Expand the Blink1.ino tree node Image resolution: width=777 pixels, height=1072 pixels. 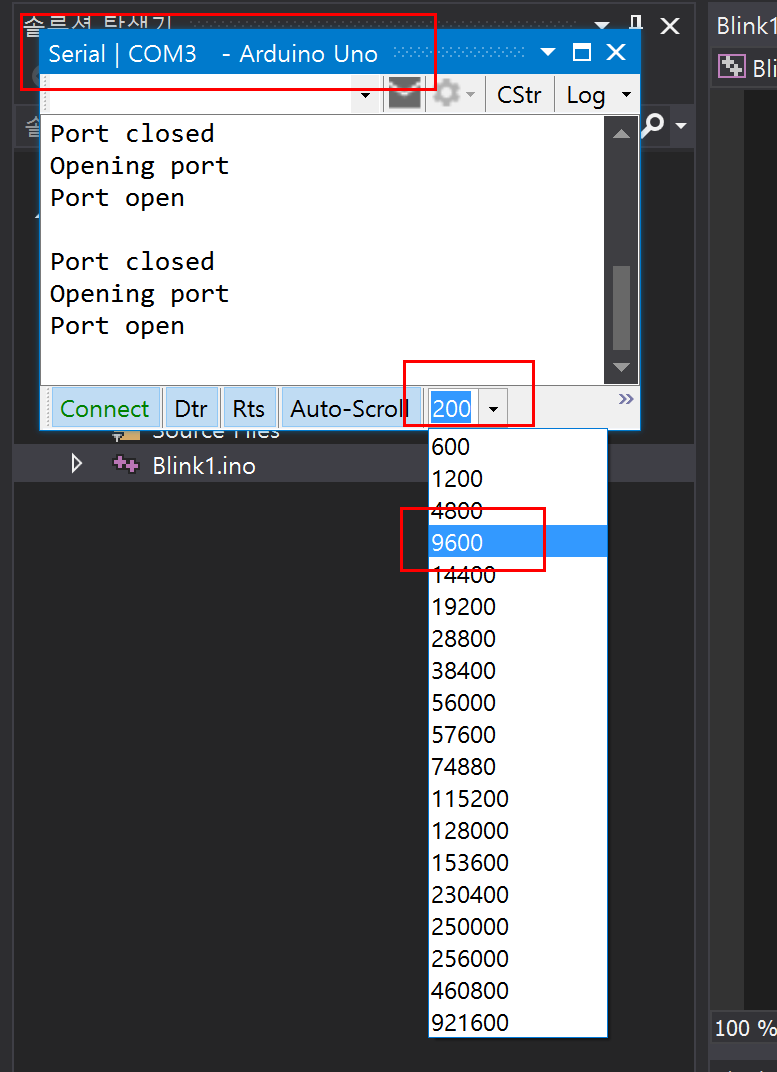point(77,465)
